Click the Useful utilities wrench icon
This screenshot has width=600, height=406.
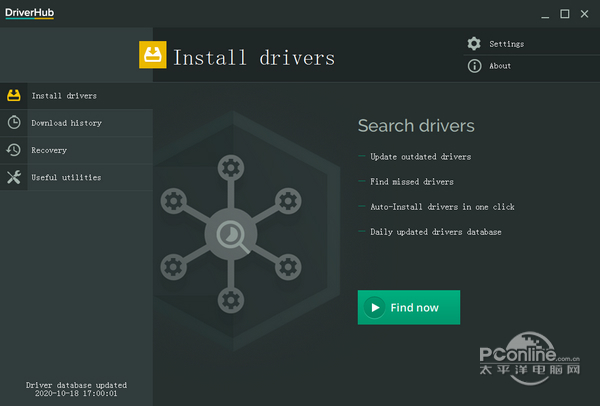(x=14, y=177)
